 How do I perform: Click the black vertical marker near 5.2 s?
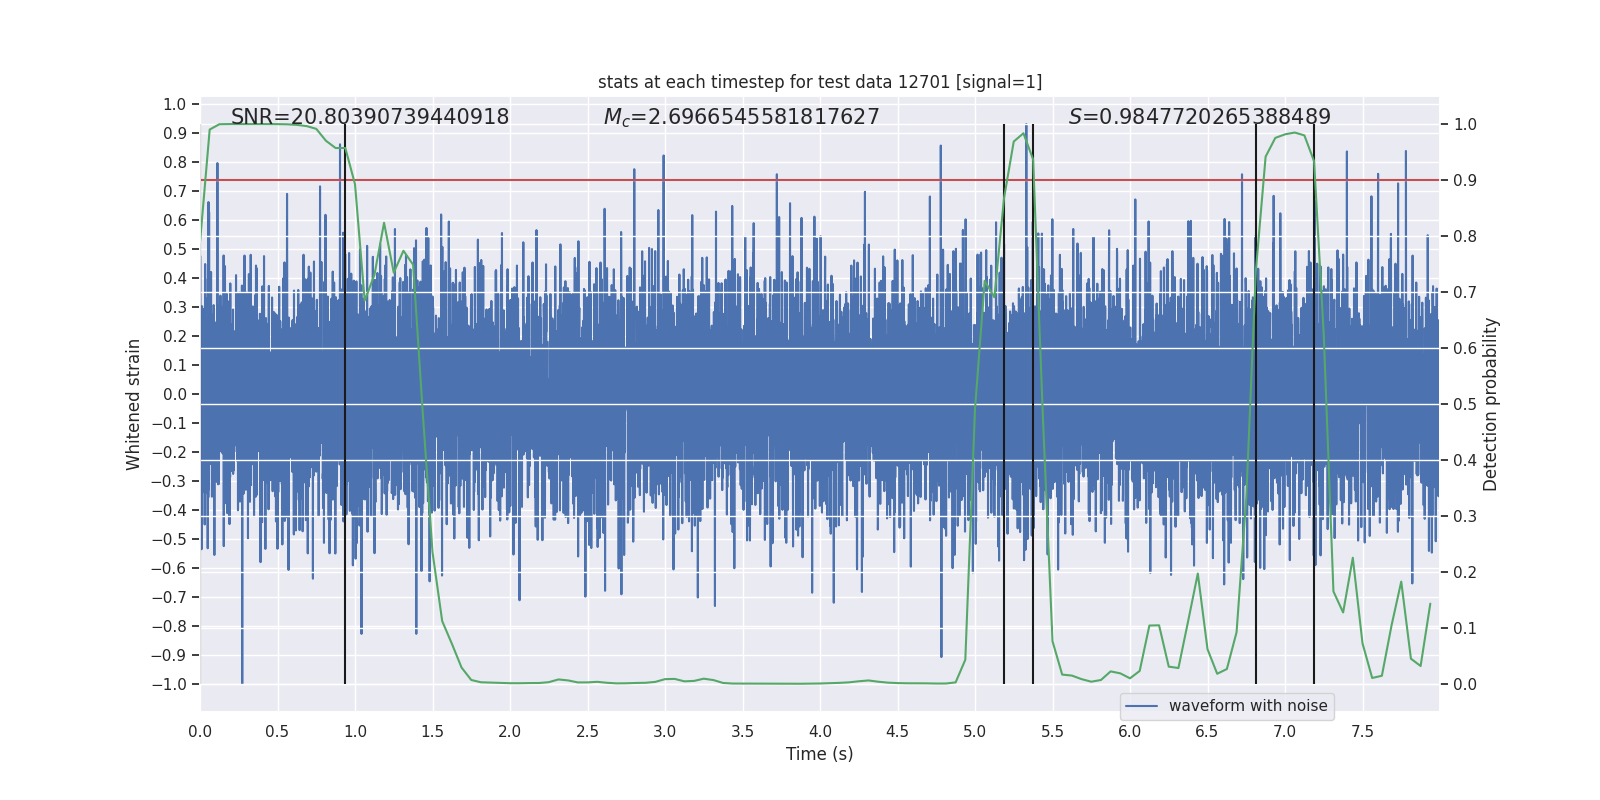click(1004, 404)
